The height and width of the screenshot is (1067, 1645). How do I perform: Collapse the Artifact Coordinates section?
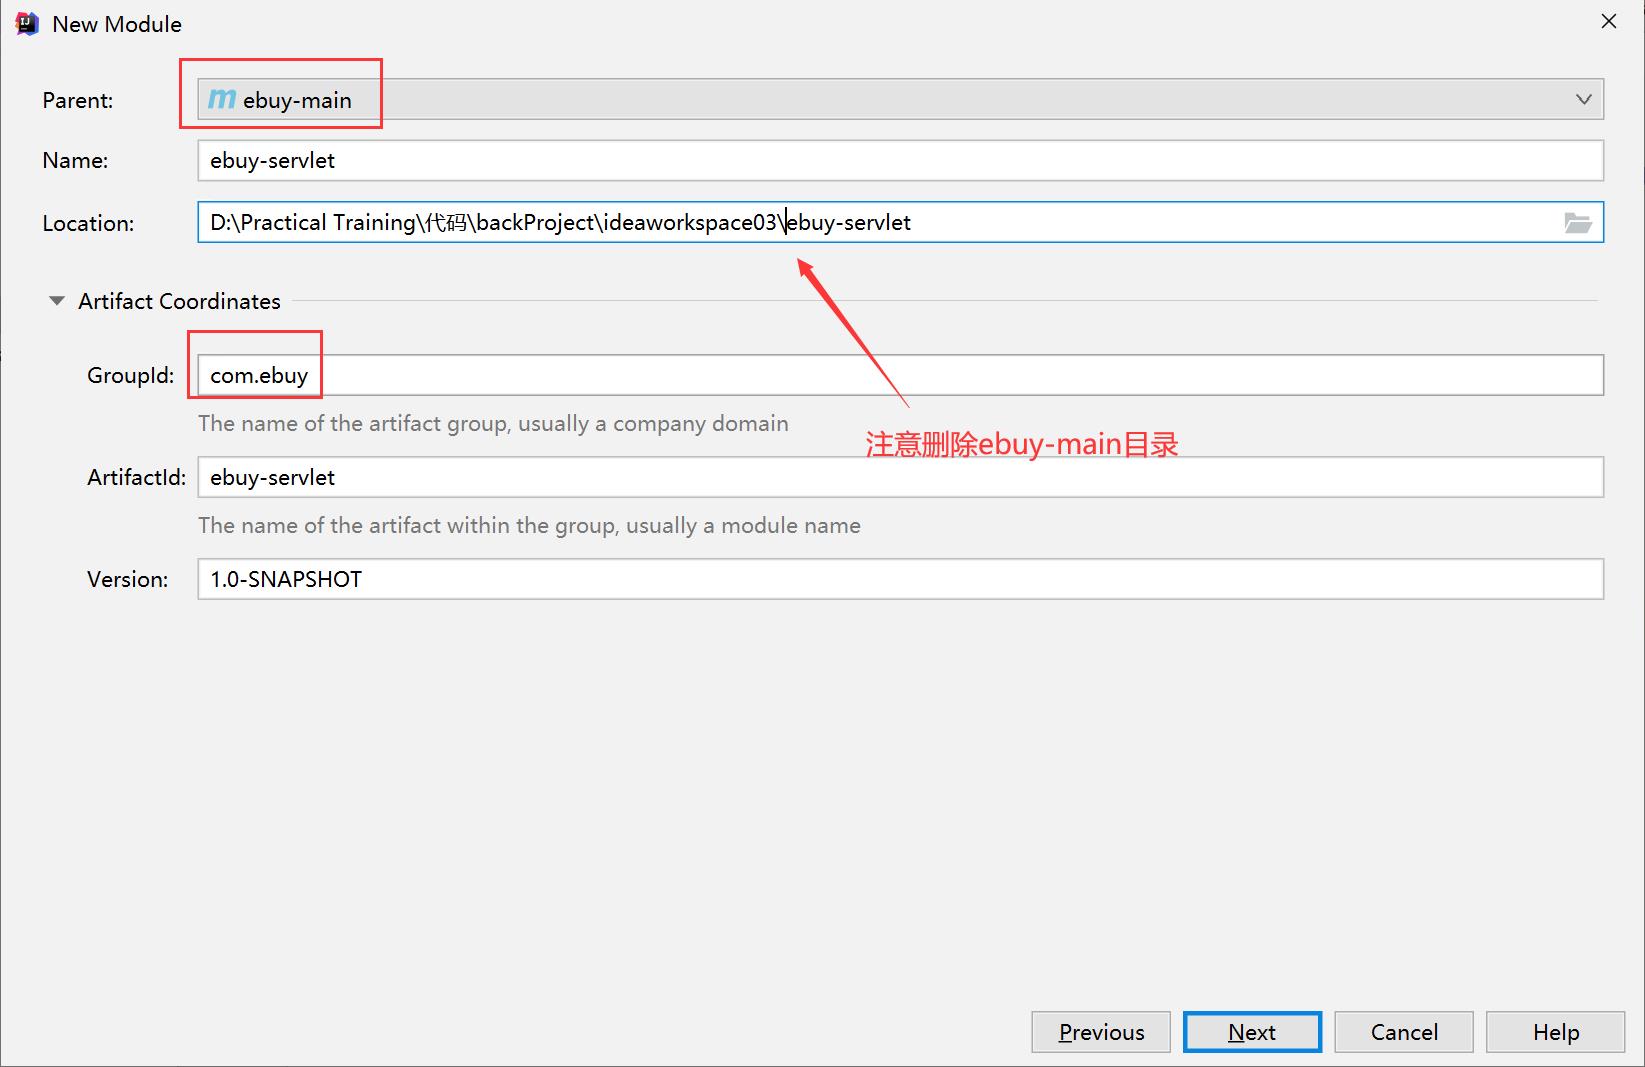57,300
